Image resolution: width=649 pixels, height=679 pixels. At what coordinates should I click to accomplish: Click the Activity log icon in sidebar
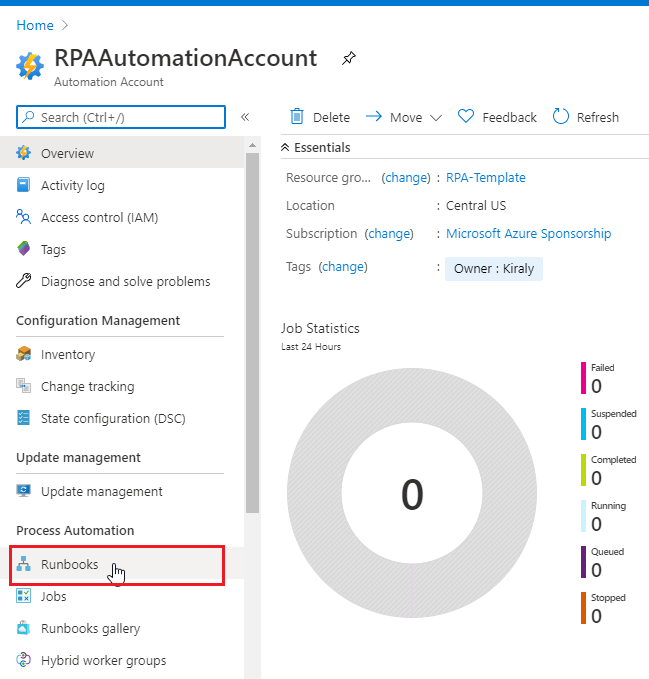click(25, 186)
